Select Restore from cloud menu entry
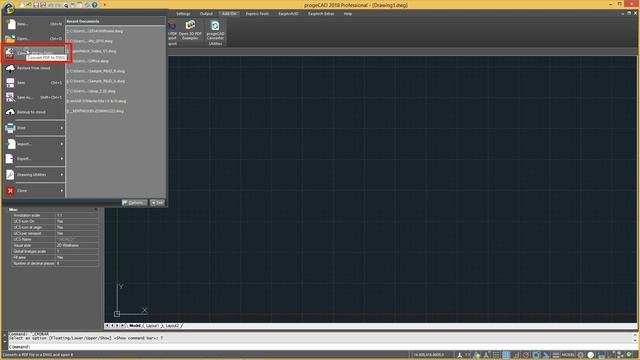Image resolution: width=640 pixels, height=360 pixels. click(35, 68)
